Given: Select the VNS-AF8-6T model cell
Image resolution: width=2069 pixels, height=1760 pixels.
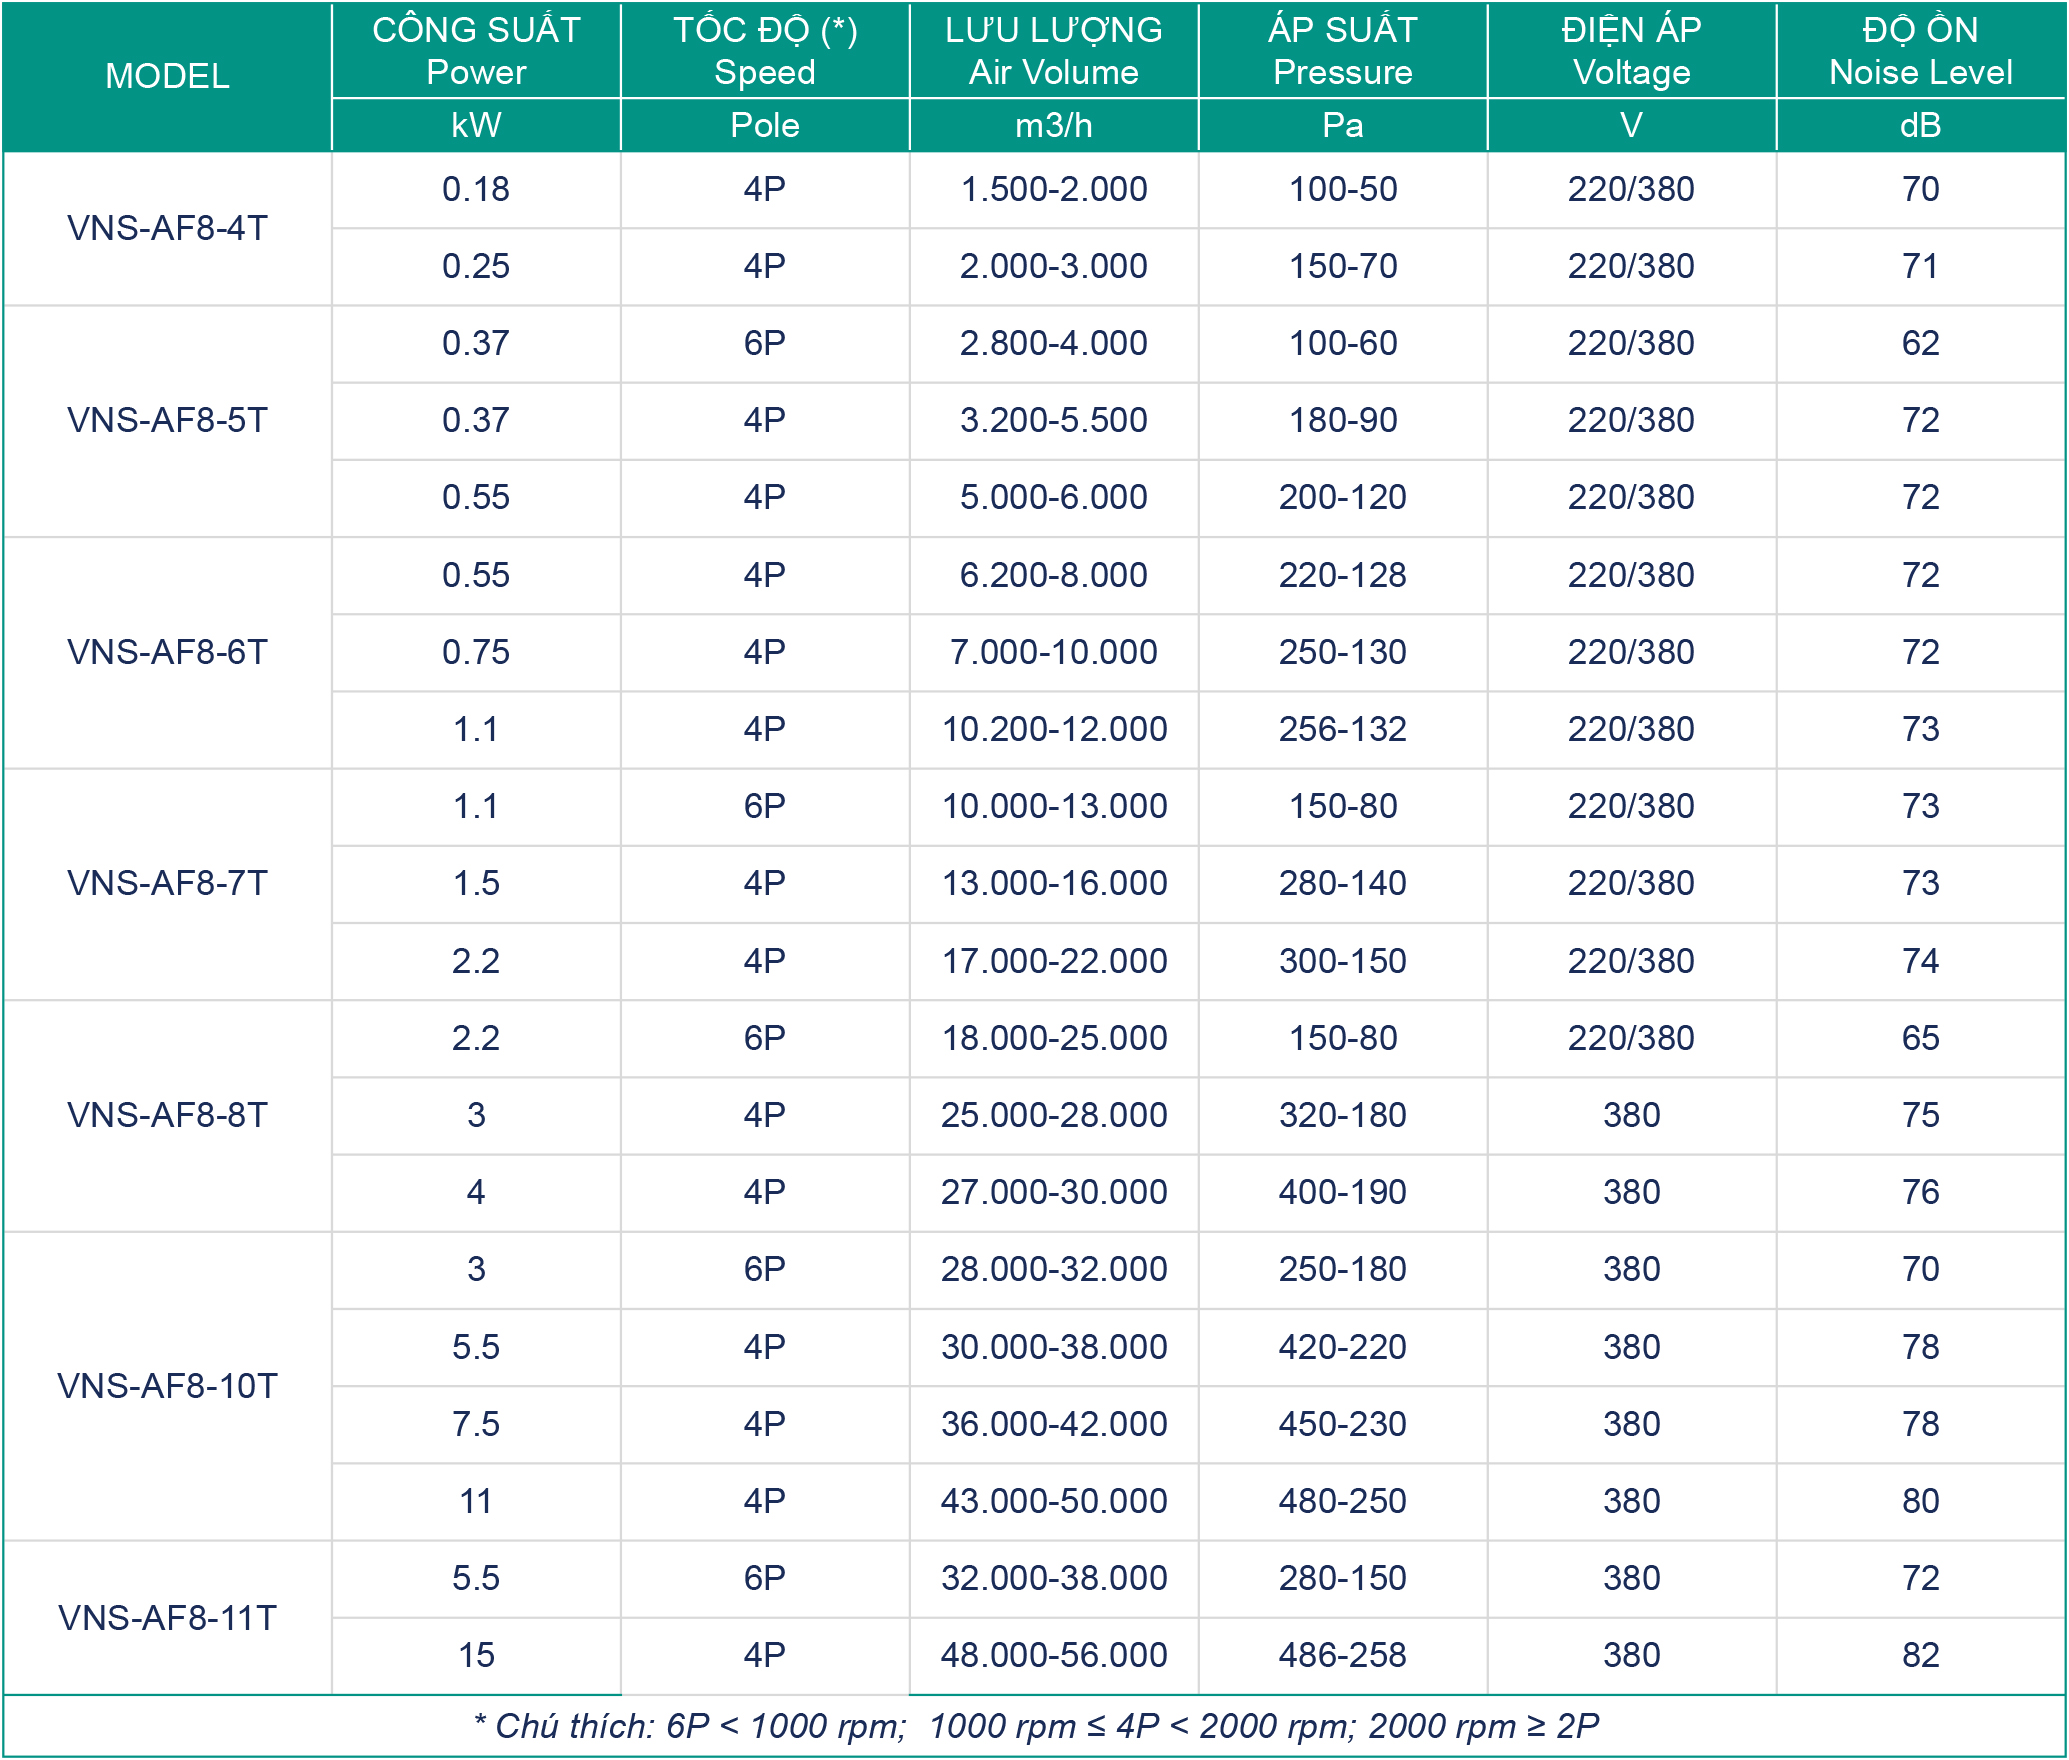Looking at the screenshot, I should tap(167, 652).
